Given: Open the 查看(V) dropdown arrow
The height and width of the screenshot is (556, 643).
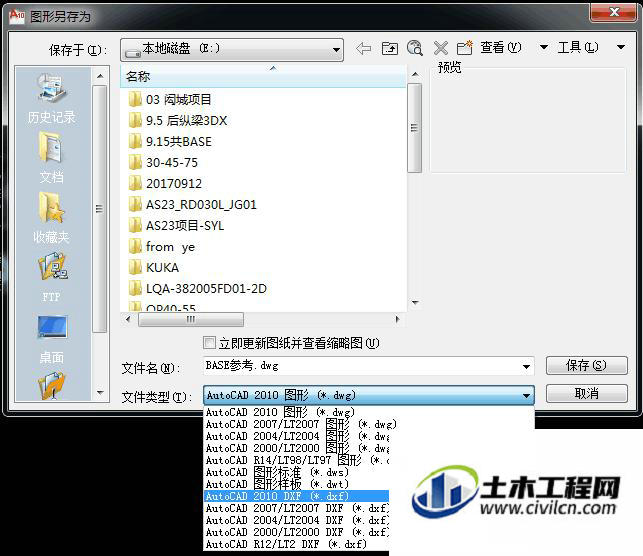Looking at the screenshot, I should click(x=544, y=48).
